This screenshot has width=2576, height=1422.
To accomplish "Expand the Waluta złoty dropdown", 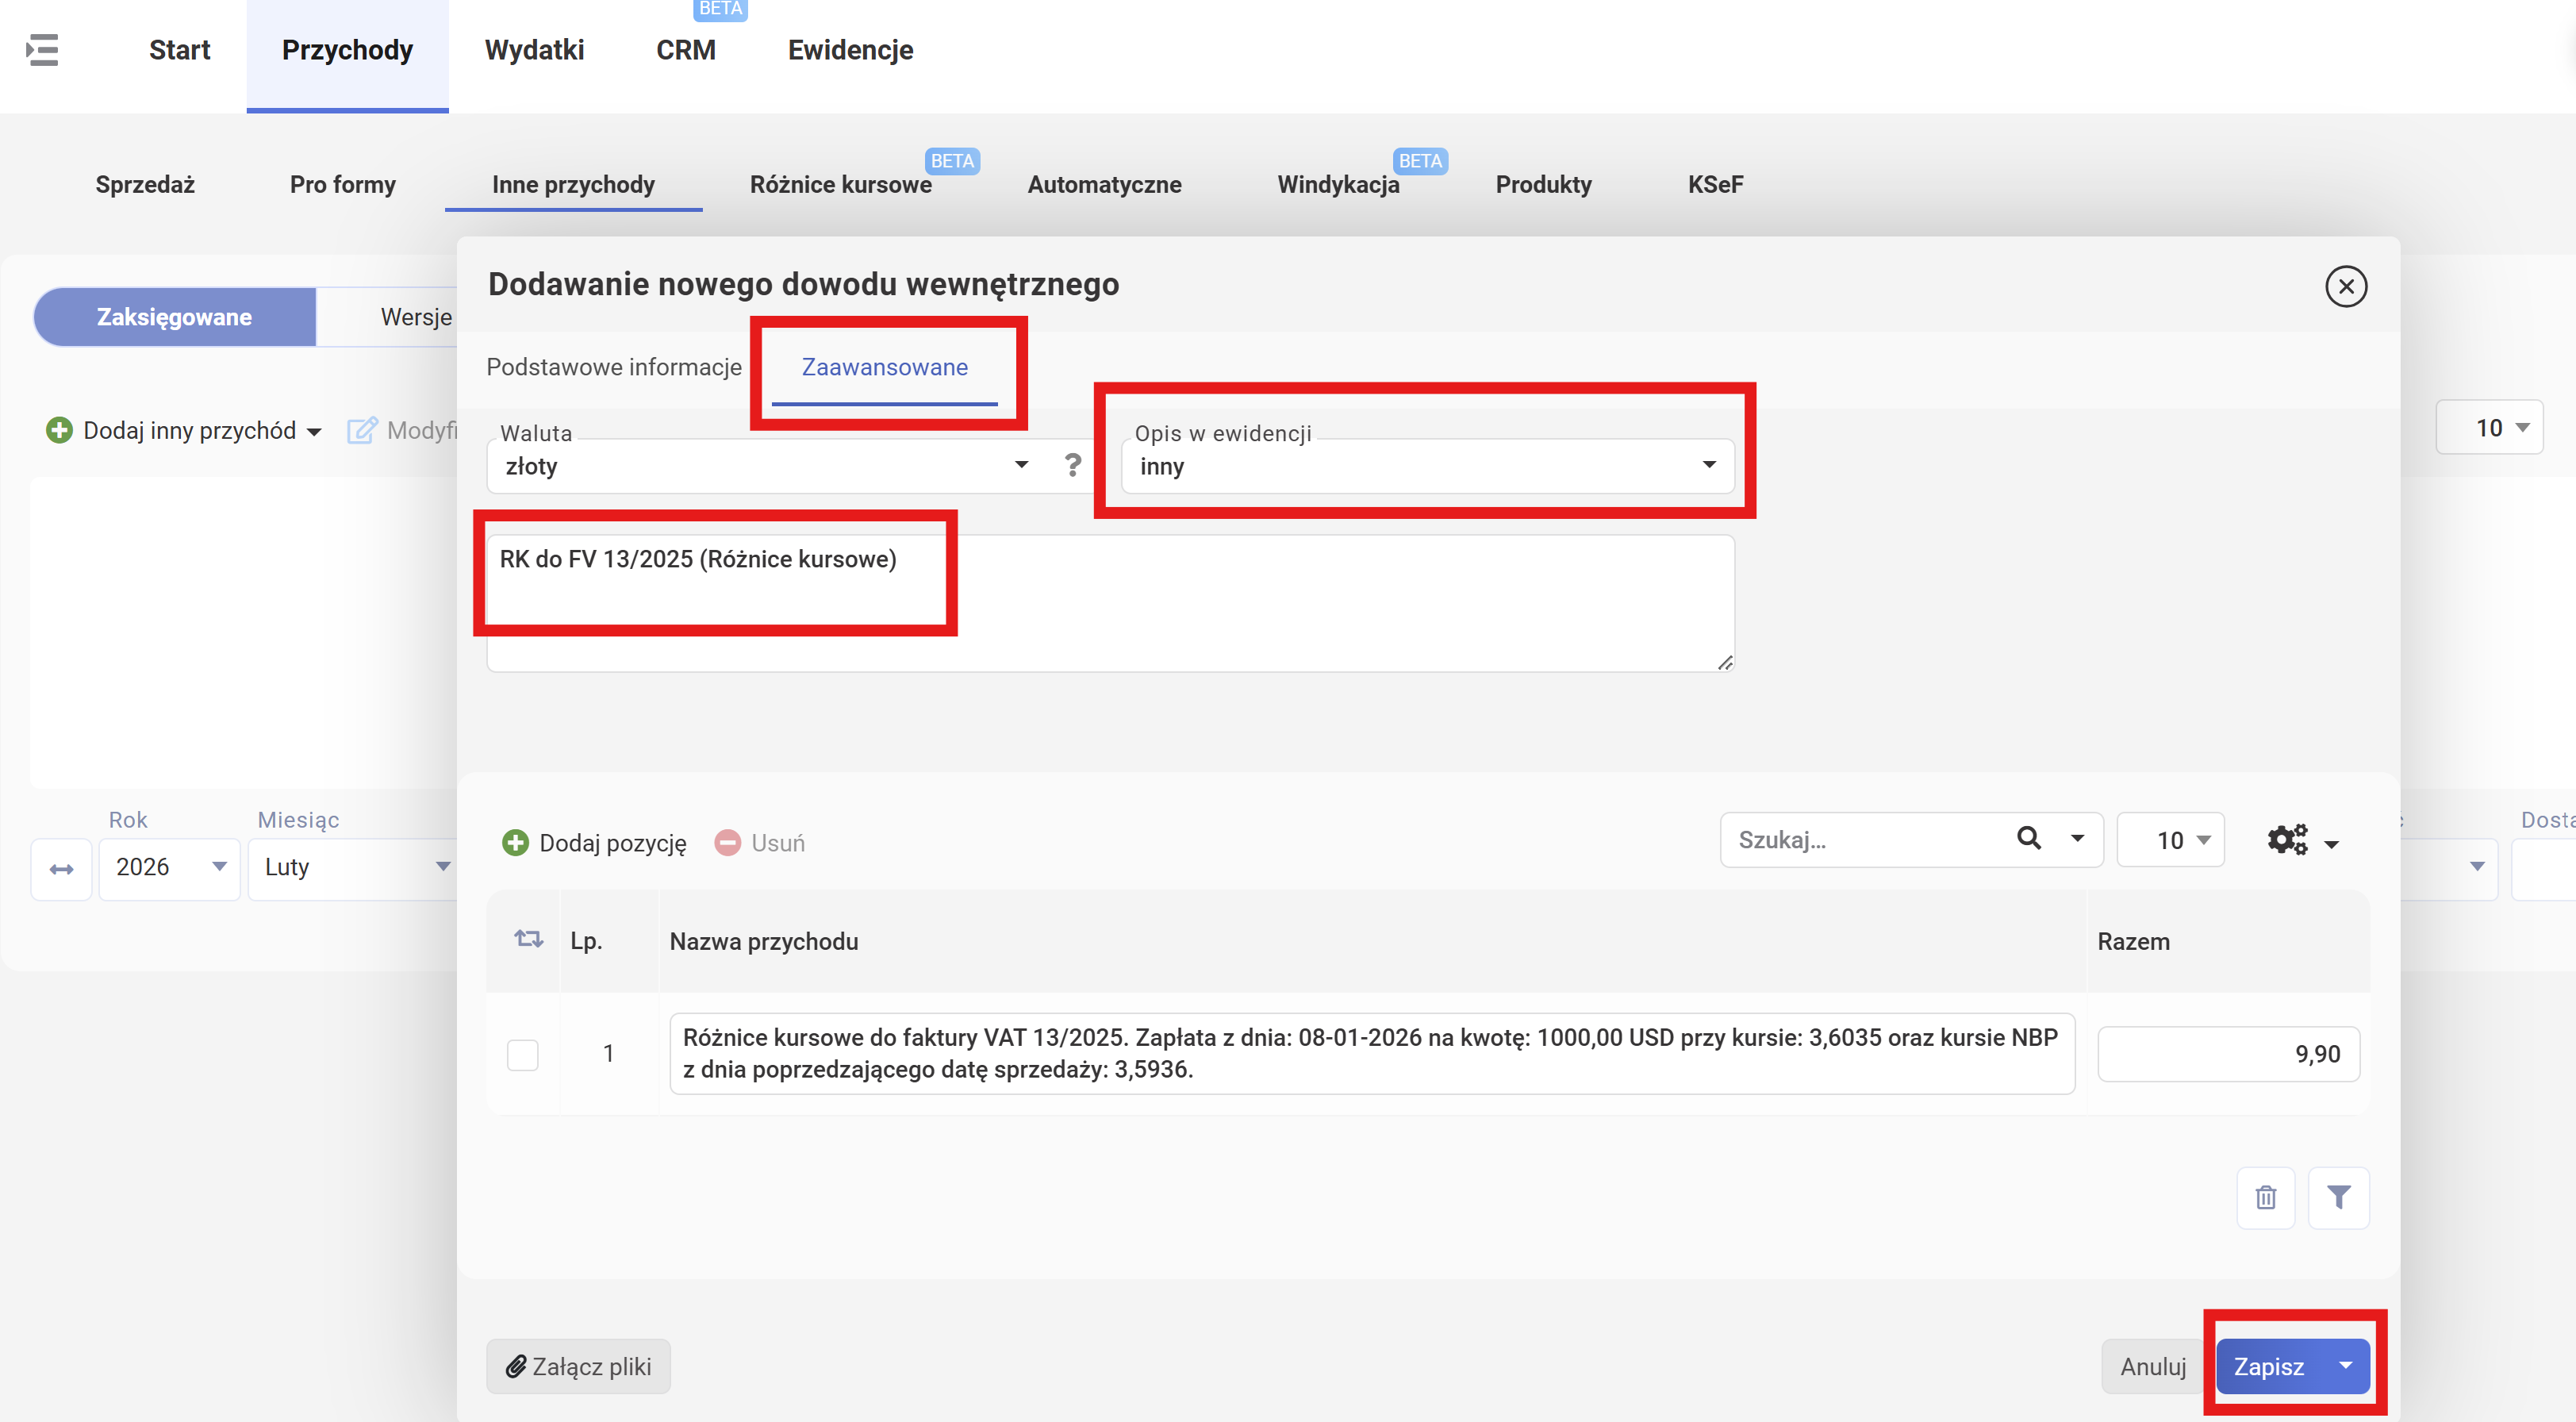I will (x=760, y=466).
